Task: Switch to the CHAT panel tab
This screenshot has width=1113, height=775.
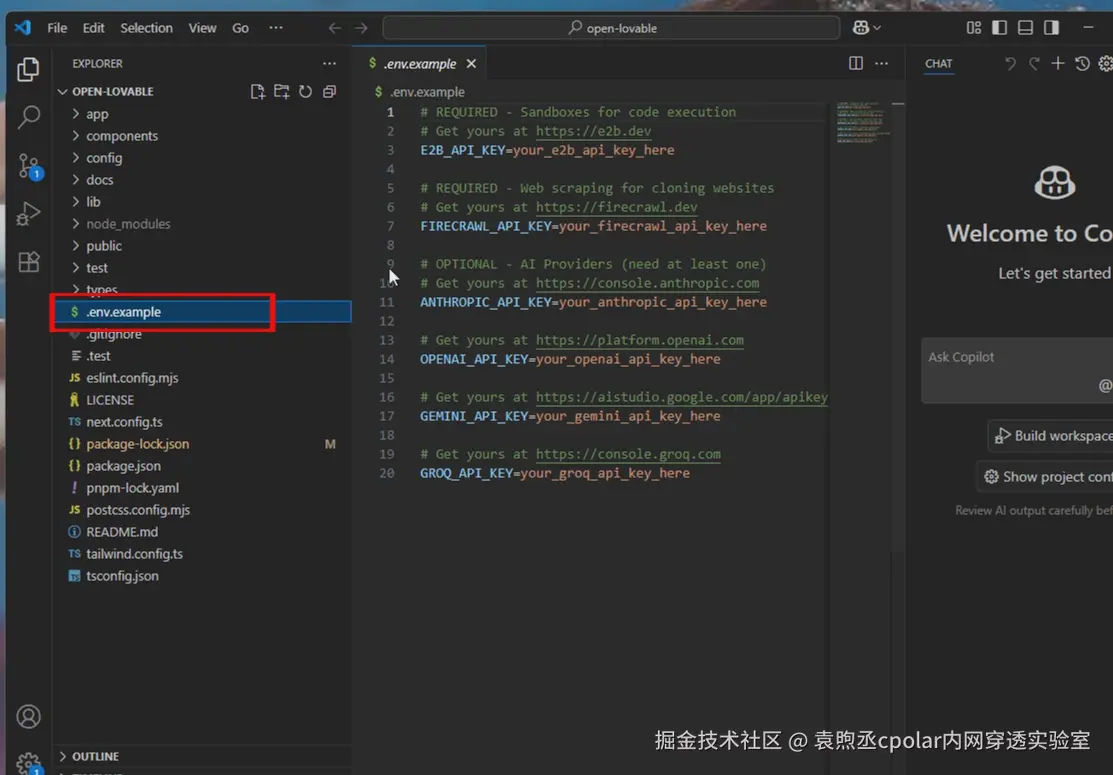Action: (938, 63)
